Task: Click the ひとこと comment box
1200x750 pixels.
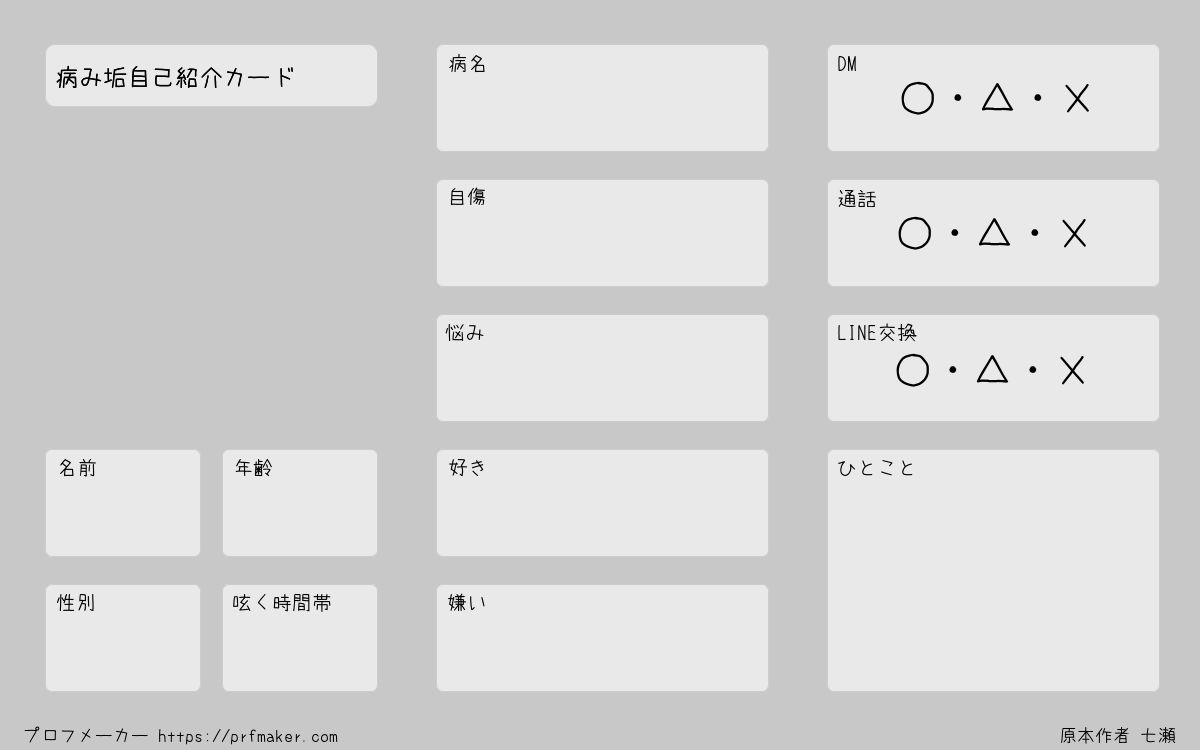Action: [x=993, y=570]
